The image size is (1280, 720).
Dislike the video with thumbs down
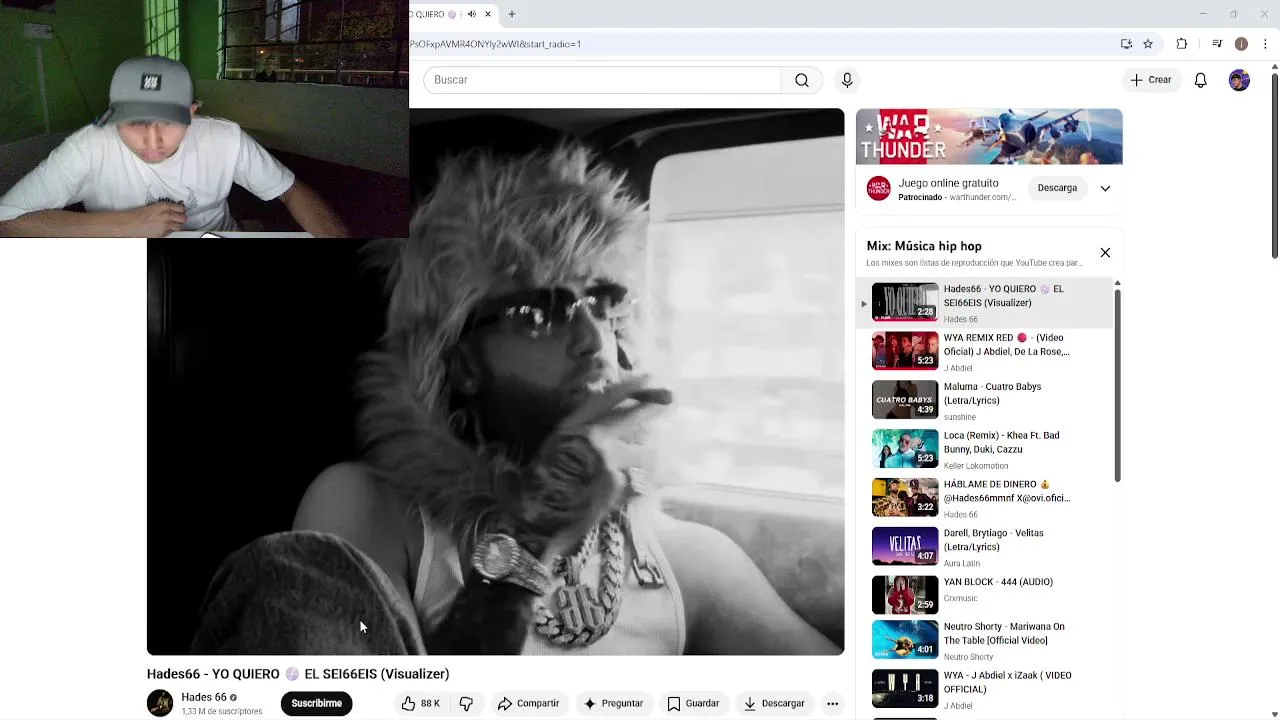pos(466,704)
